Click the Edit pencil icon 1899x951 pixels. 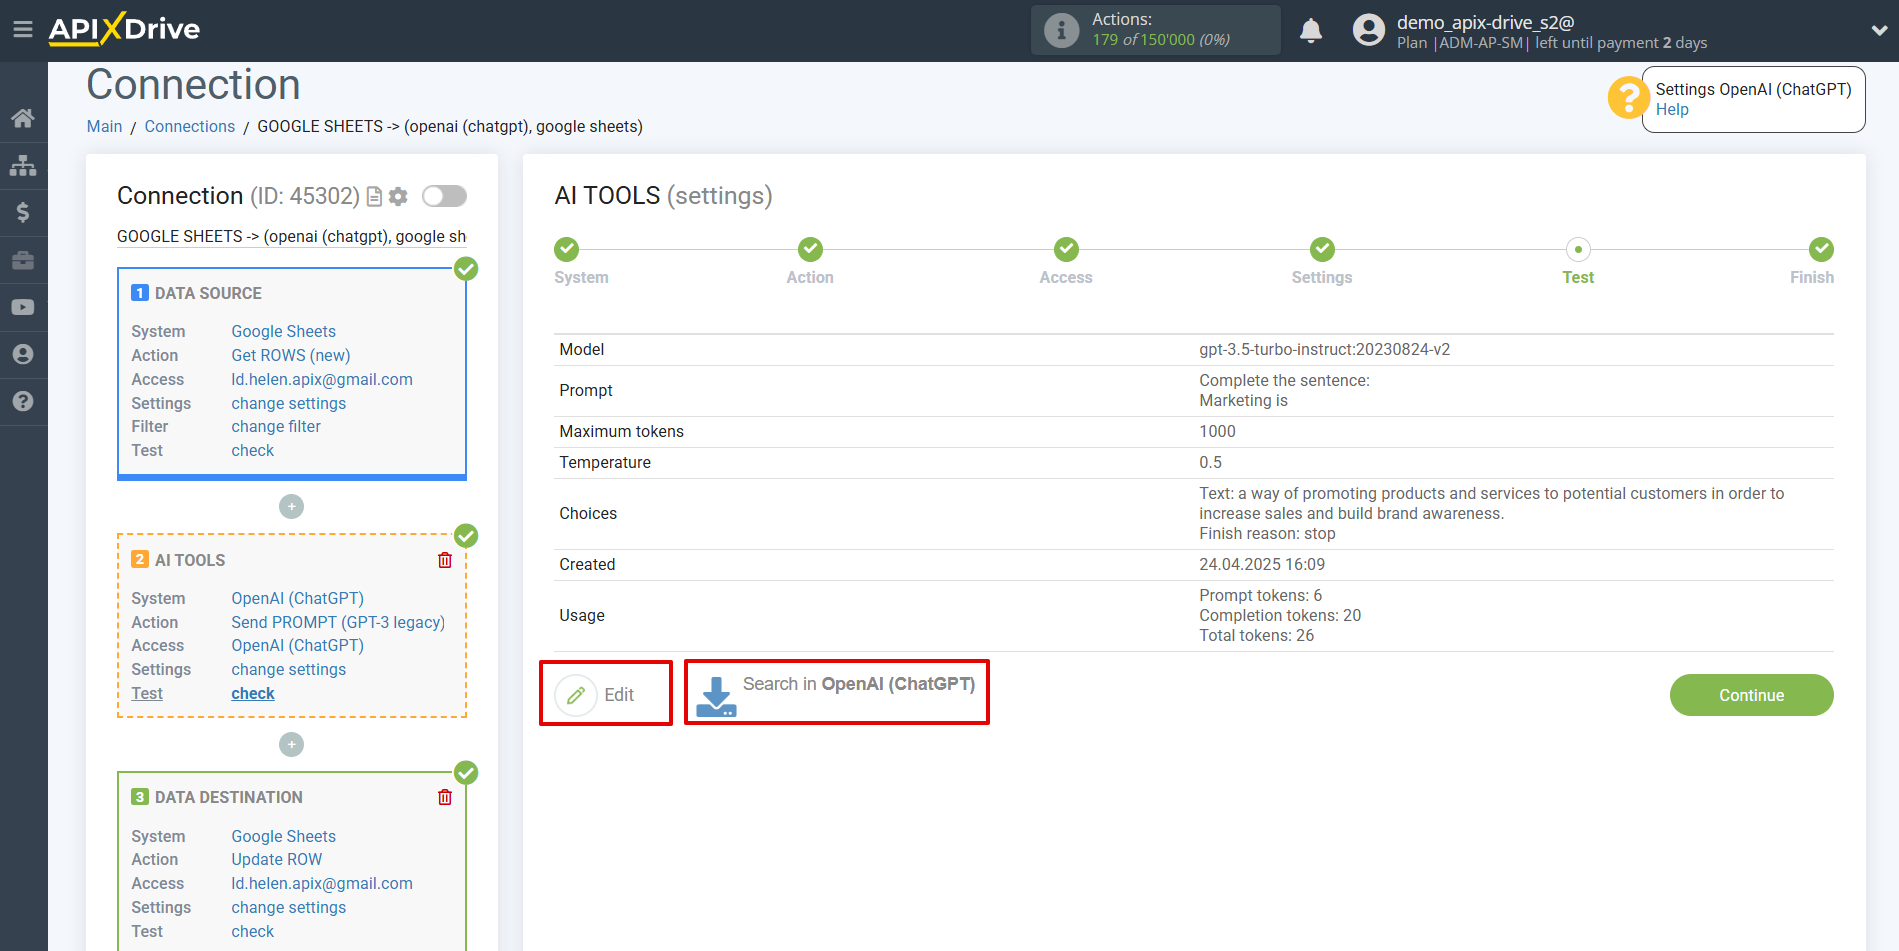576,695
